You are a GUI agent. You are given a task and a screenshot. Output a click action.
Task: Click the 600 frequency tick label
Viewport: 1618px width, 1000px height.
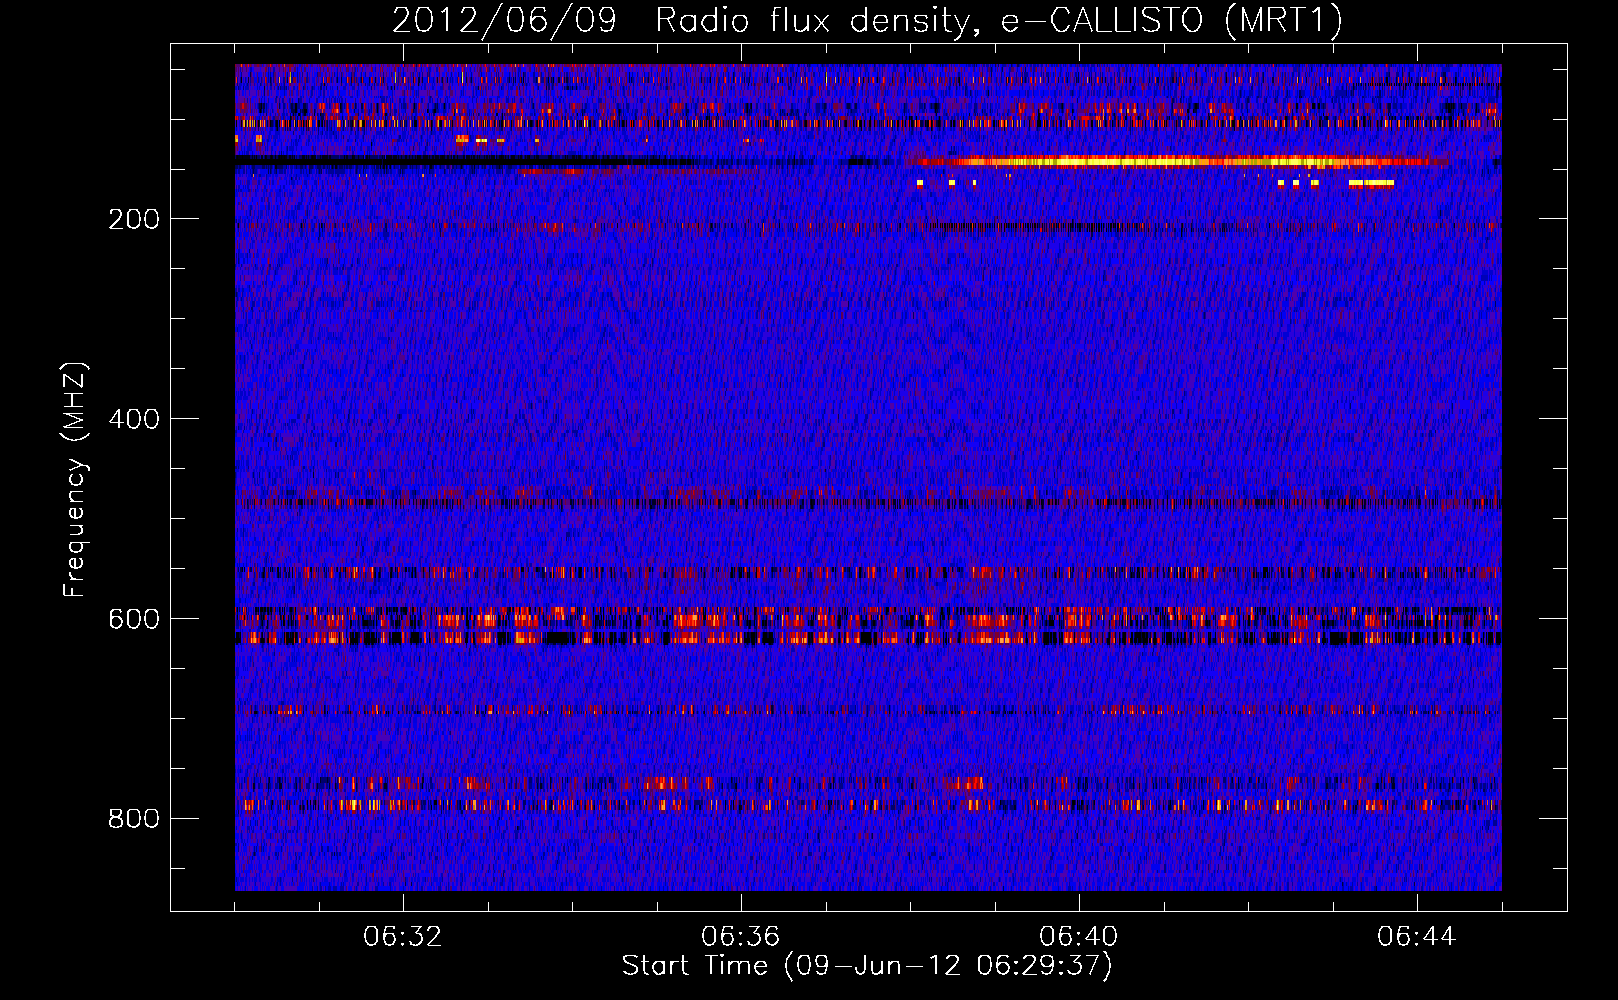134,619
